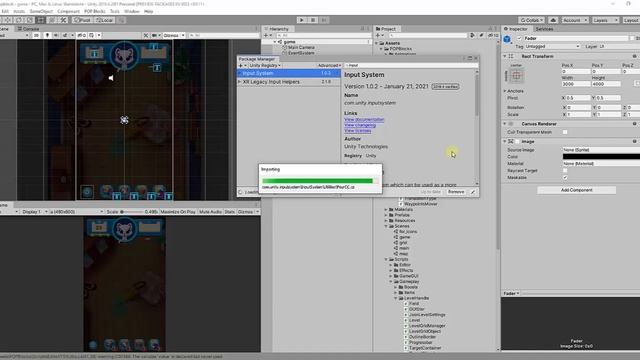This screenshot has height=360, width=640.
Task: Select Input System package row
Action: tap(289, 73)
